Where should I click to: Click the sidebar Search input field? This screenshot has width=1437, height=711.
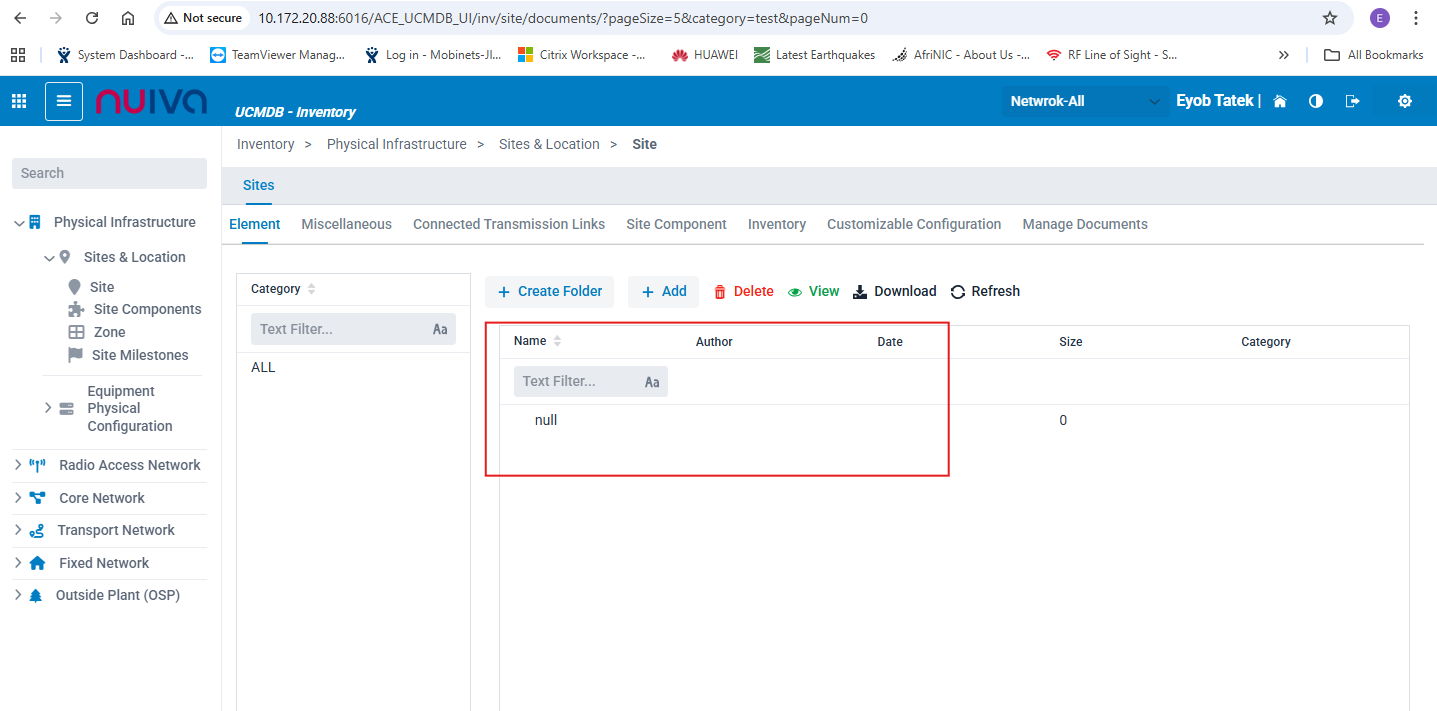tap(109, 173)
